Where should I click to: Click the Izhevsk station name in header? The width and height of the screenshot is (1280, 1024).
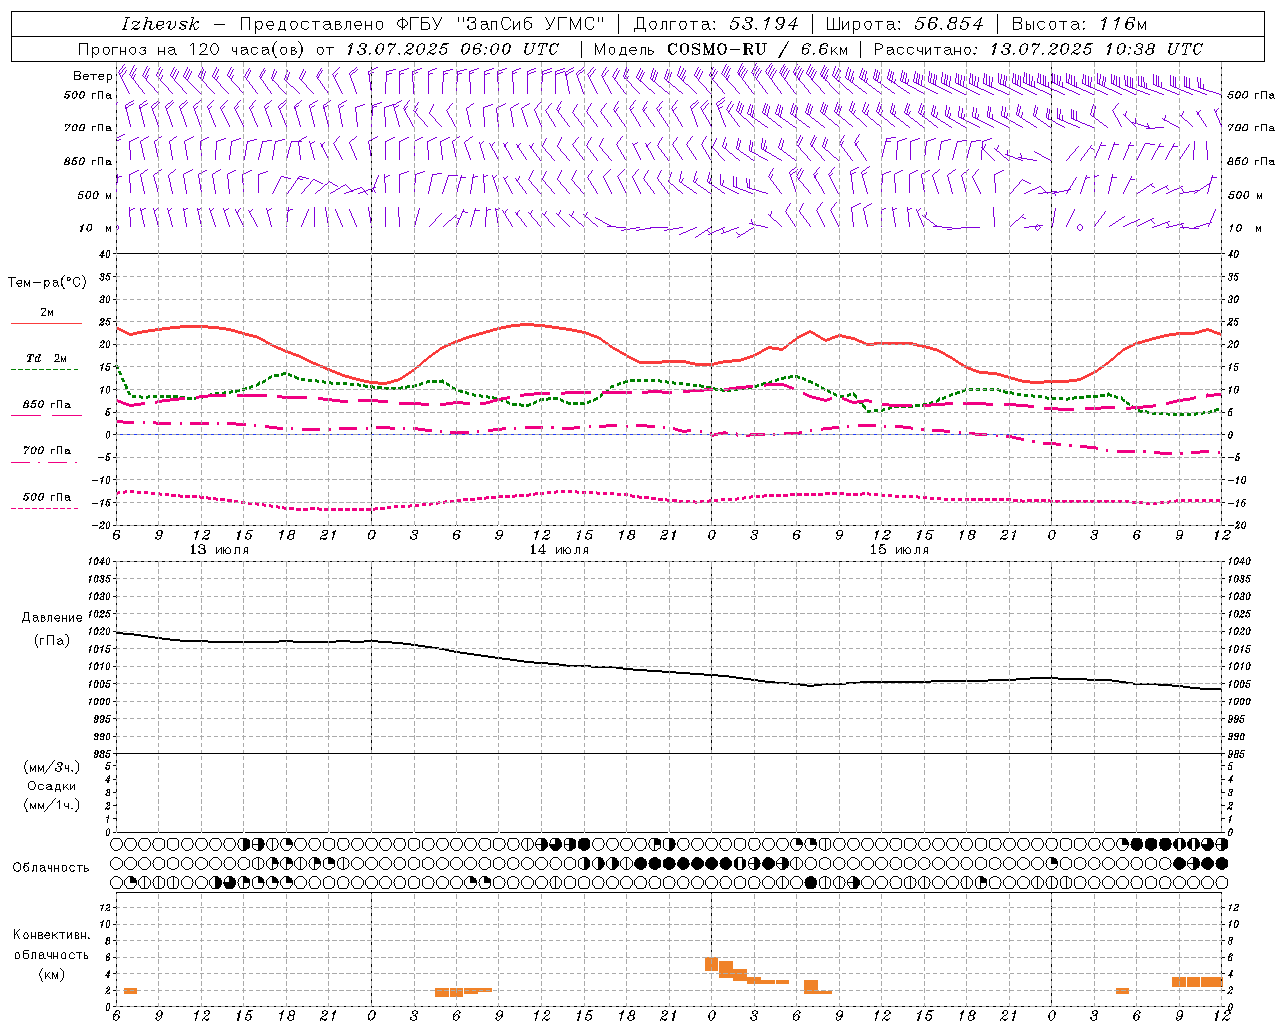coord(160,24)
